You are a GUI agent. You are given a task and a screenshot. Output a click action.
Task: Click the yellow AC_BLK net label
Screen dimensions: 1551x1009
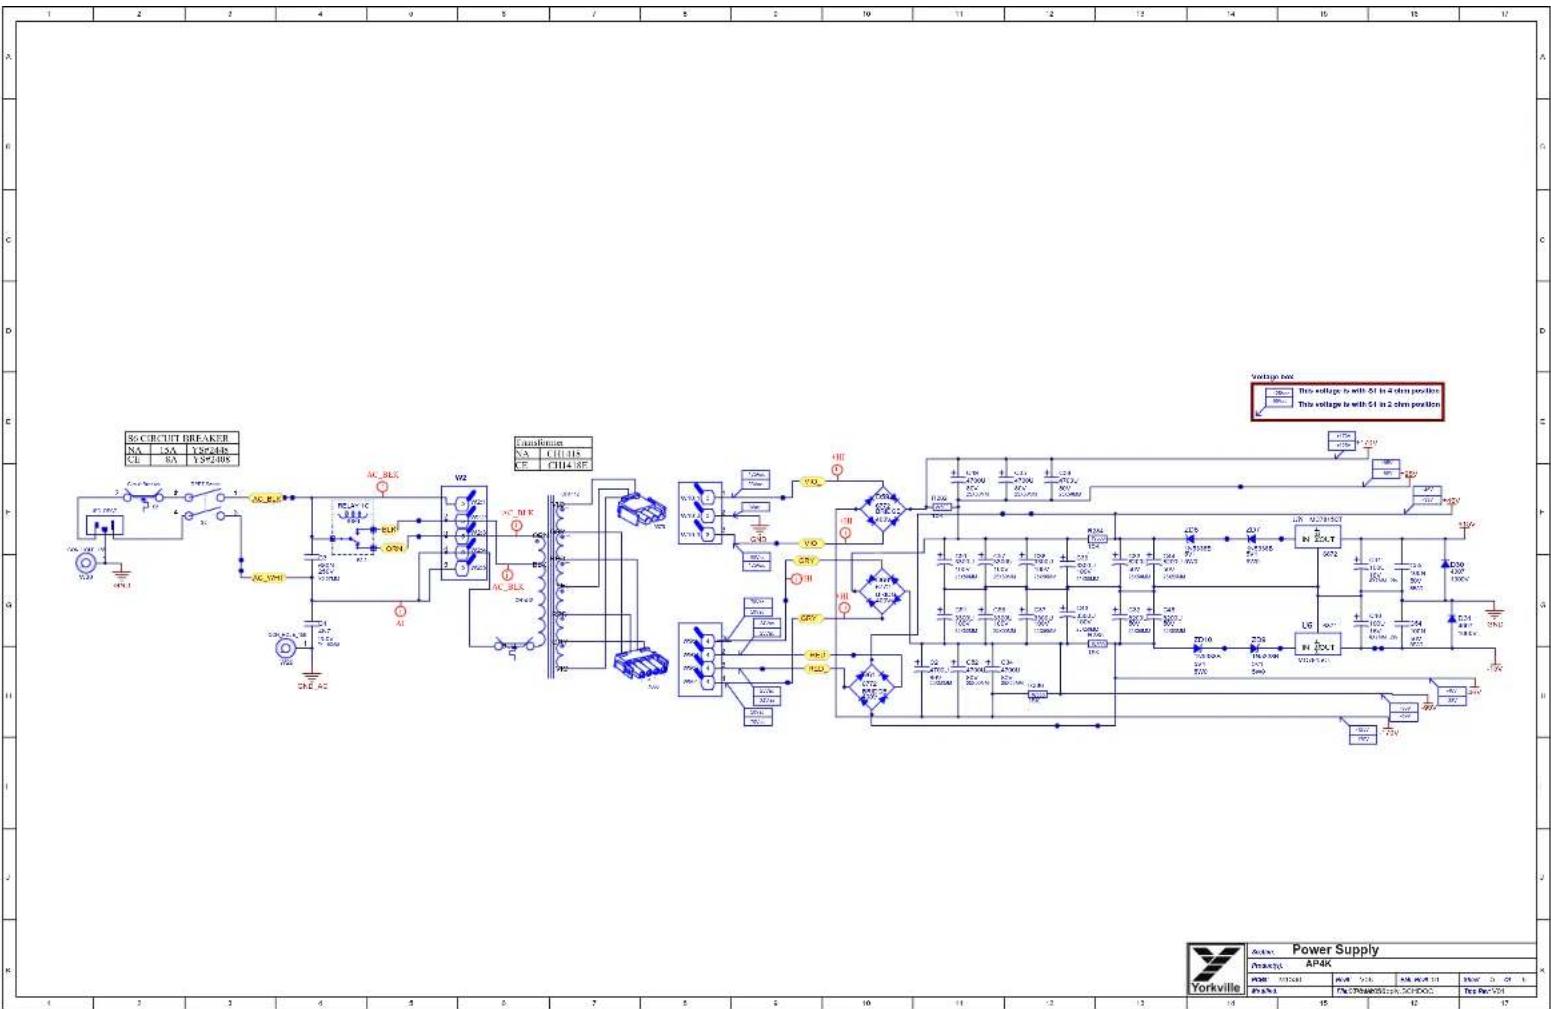pos(265,498)
